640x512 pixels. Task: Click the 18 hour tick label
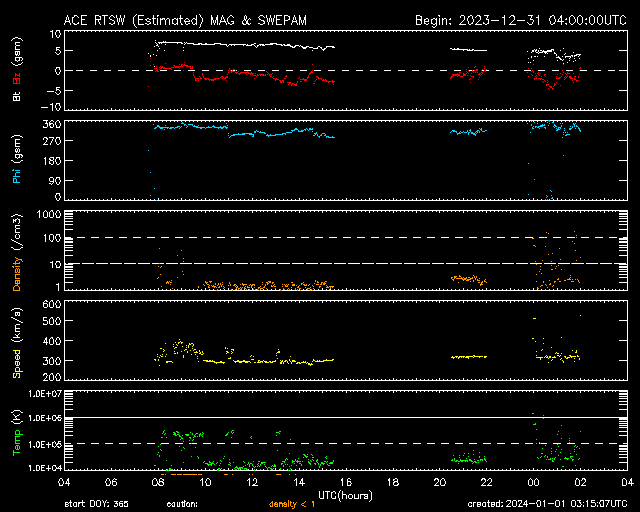[x=393, y=482]
